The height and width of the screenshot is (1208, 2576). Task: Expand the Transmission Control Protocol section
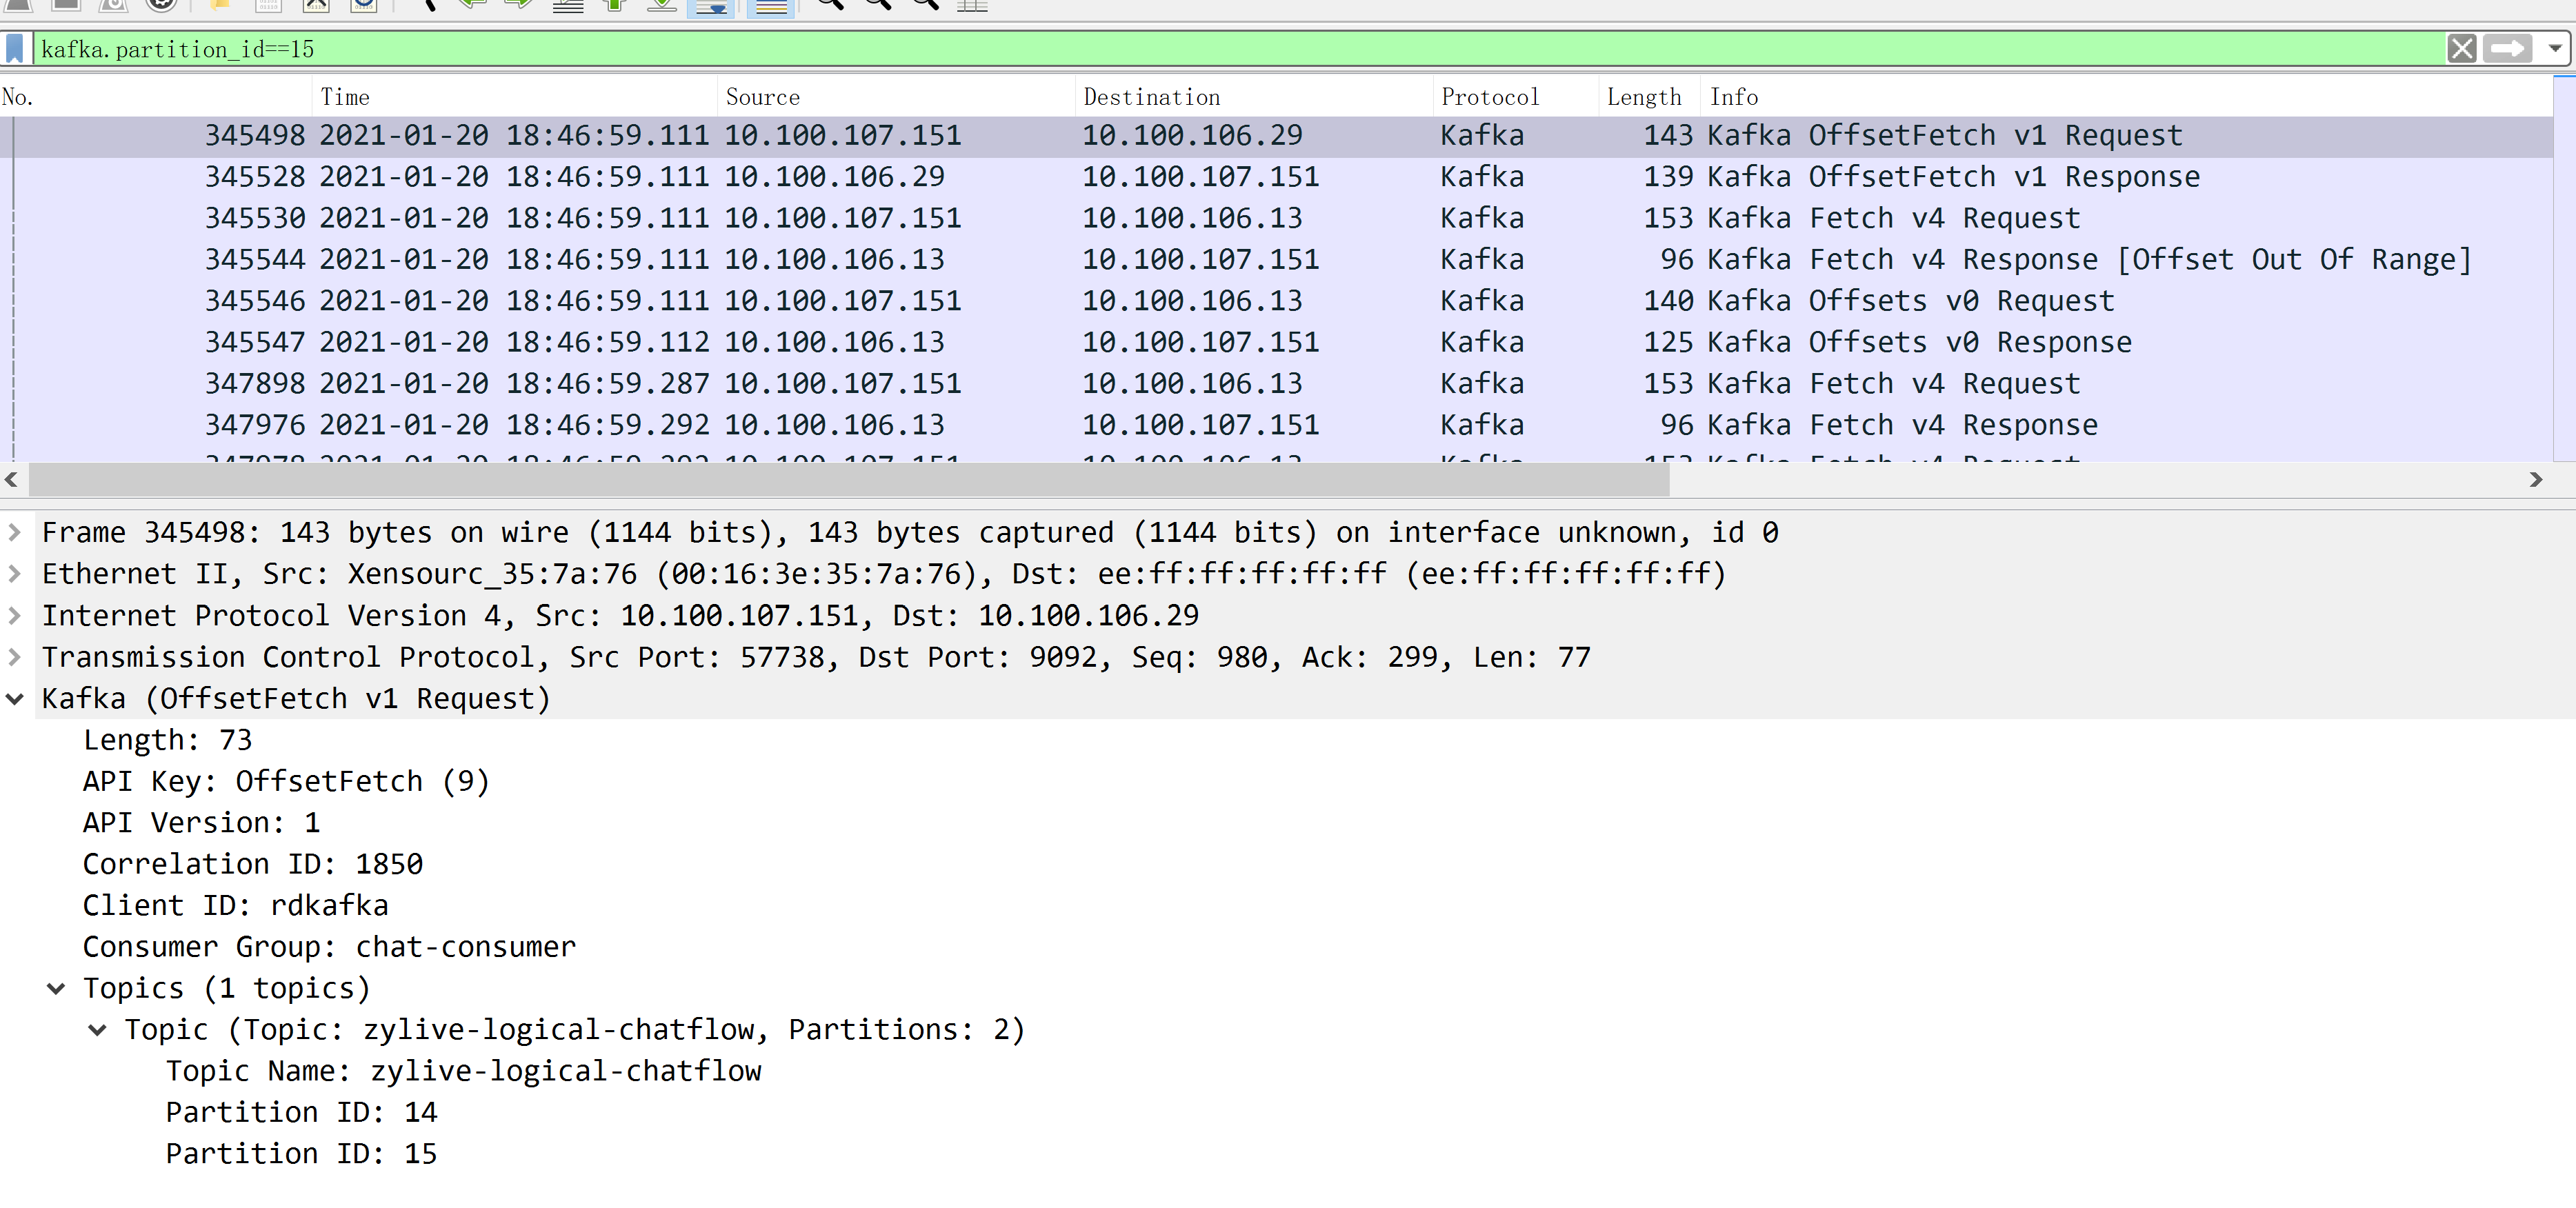[x=14, y=657]
